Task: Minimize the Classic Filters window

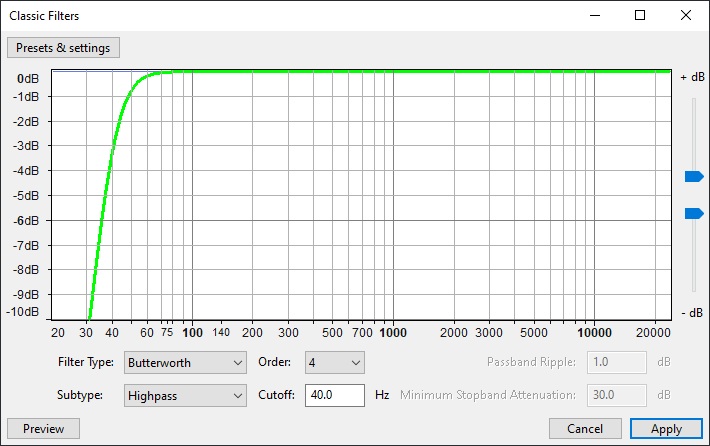Action: tap(595, 15)
